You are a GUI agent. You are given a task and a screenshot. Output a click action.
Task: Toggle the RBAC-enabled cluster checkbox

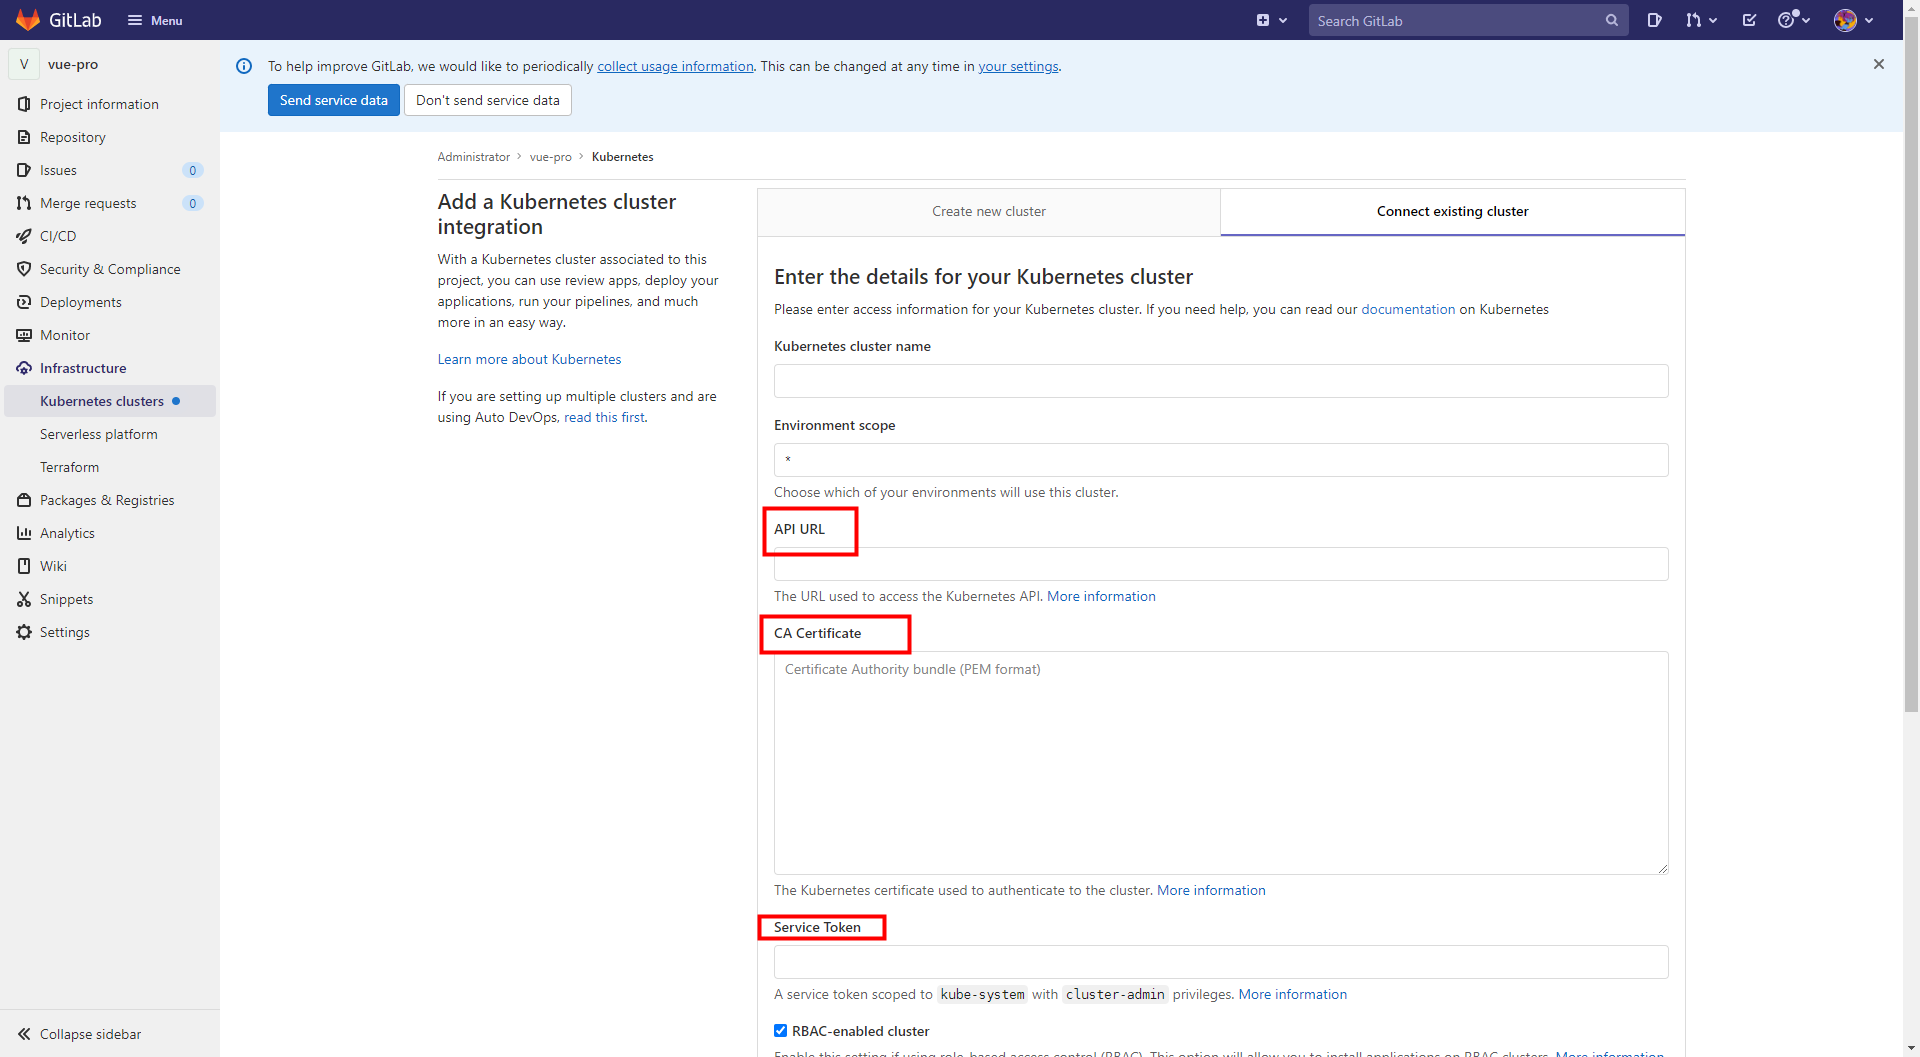(781, 1031)
